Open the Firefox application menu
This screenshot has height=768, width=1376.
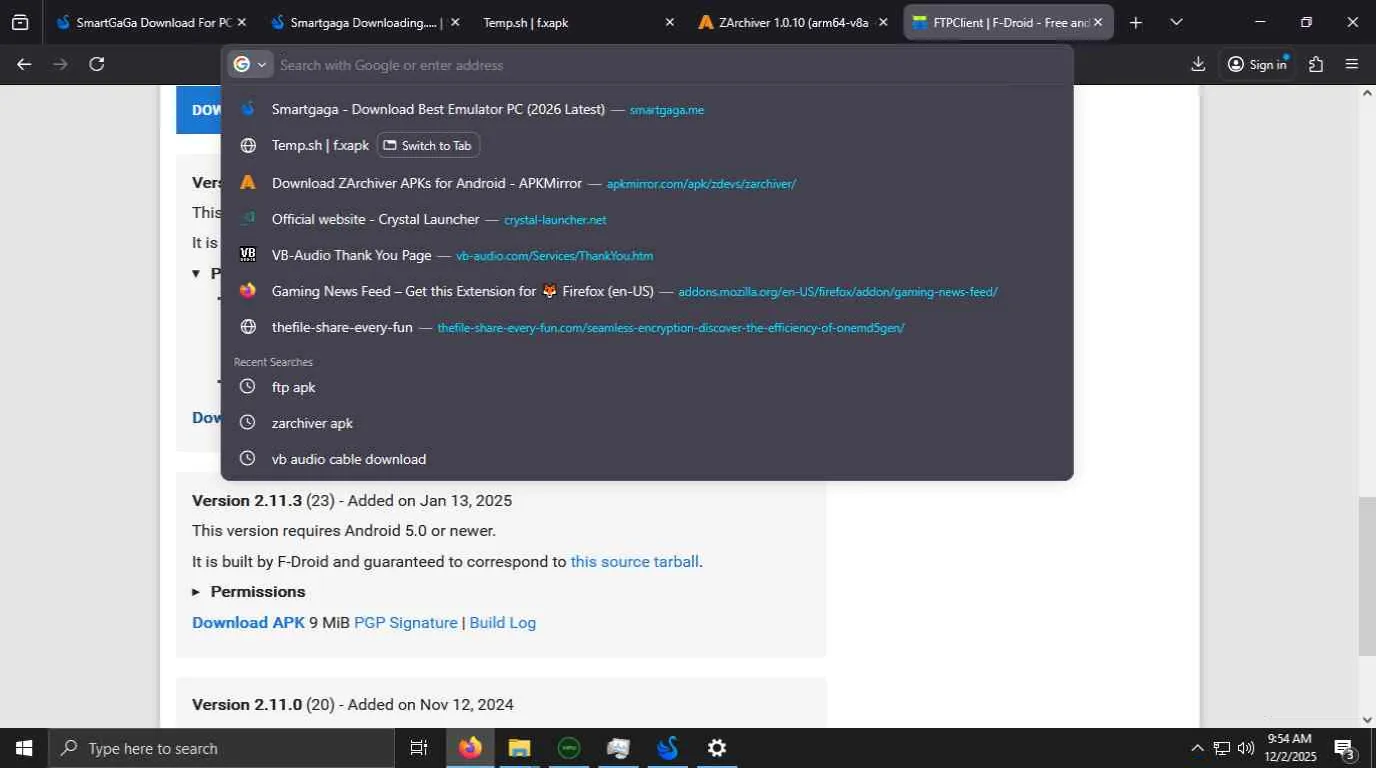[x=1352, y=64]
